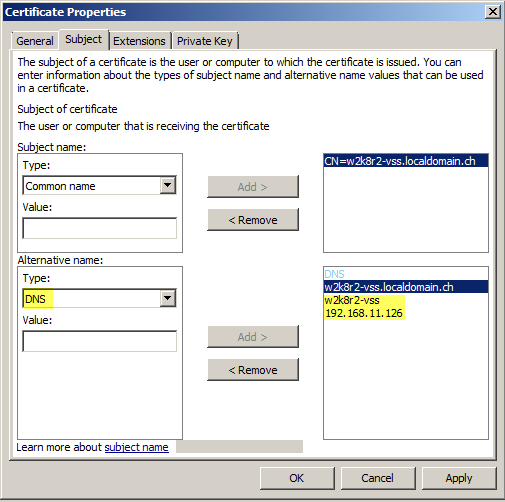This screenshot has width=505, height=502.
Task: Click the Common name combo box text
Action: pyautogui.click(x=60, y=186)
